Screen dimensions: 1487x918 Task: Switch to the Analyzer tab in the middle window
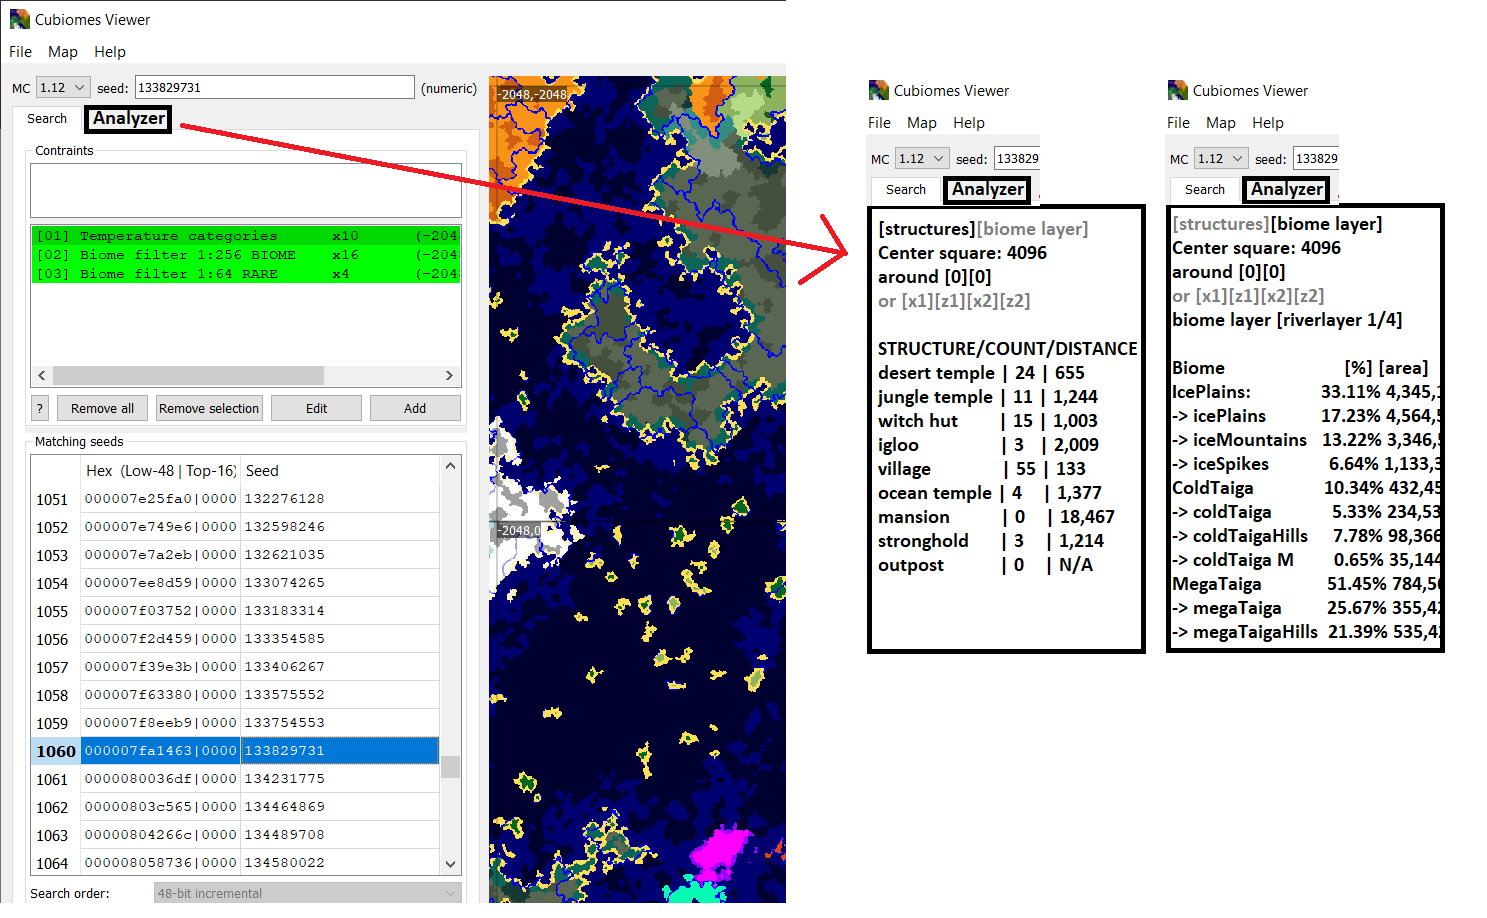coord(986,189)
